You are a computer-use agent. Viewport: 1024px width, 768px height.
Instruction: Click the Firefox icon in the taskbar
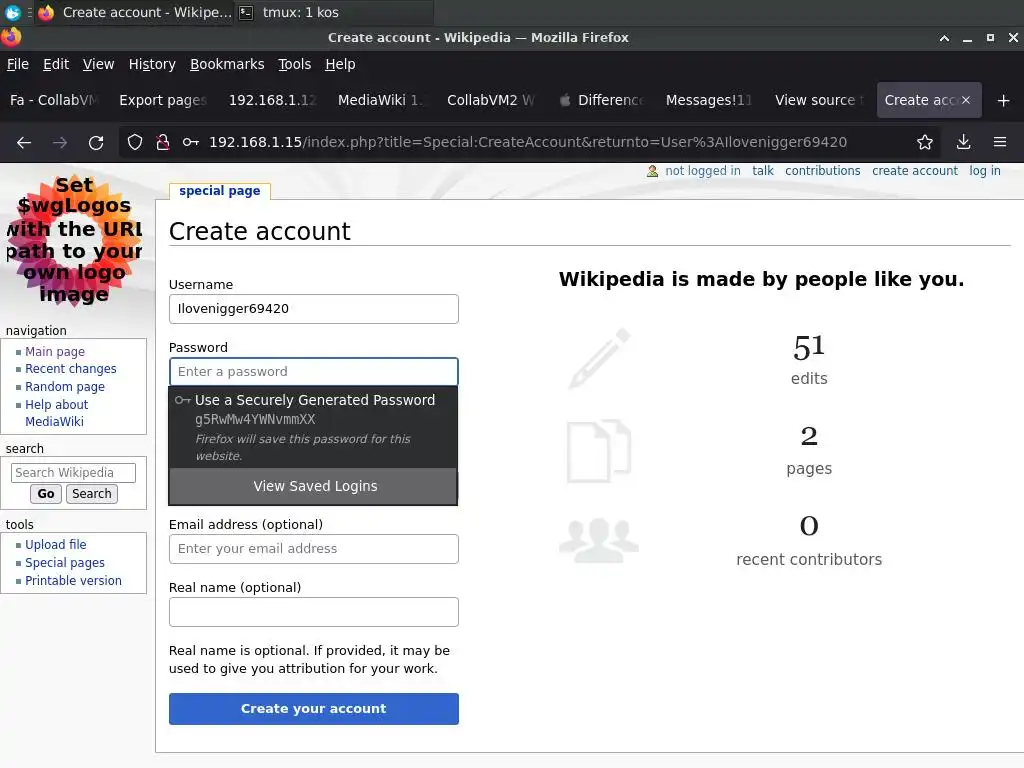coord(46,12)
